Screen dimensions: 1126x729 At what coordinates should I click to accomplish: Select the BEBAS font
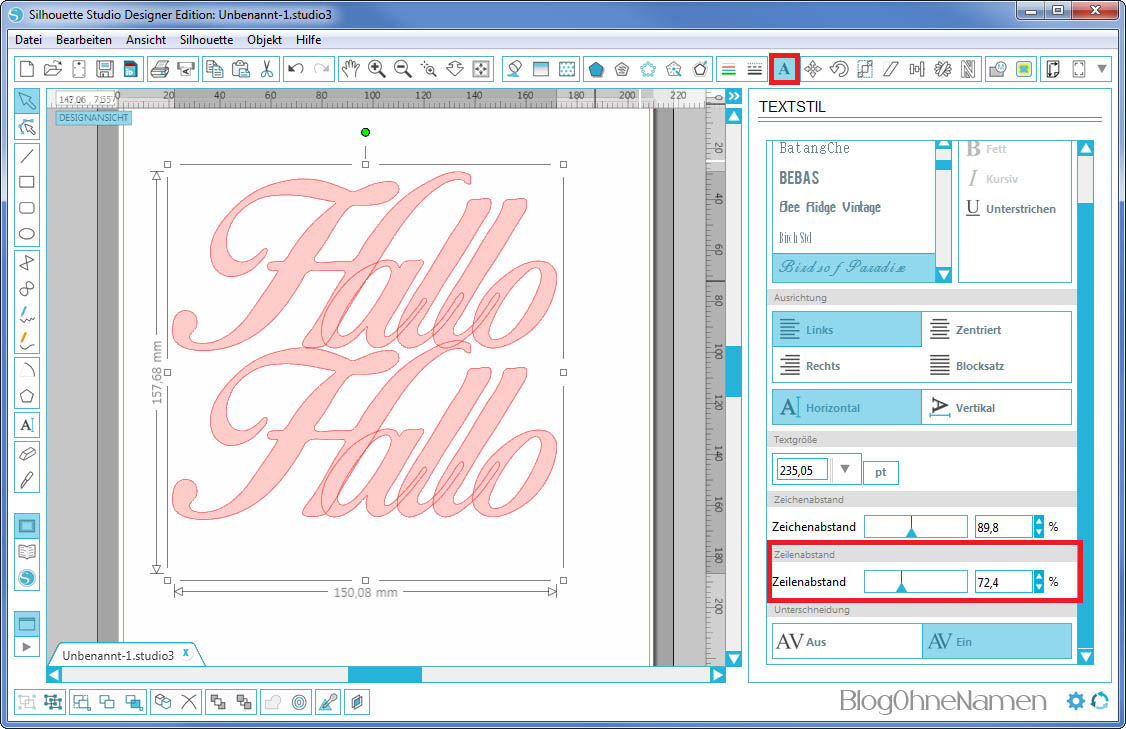[x=799, y=178]
